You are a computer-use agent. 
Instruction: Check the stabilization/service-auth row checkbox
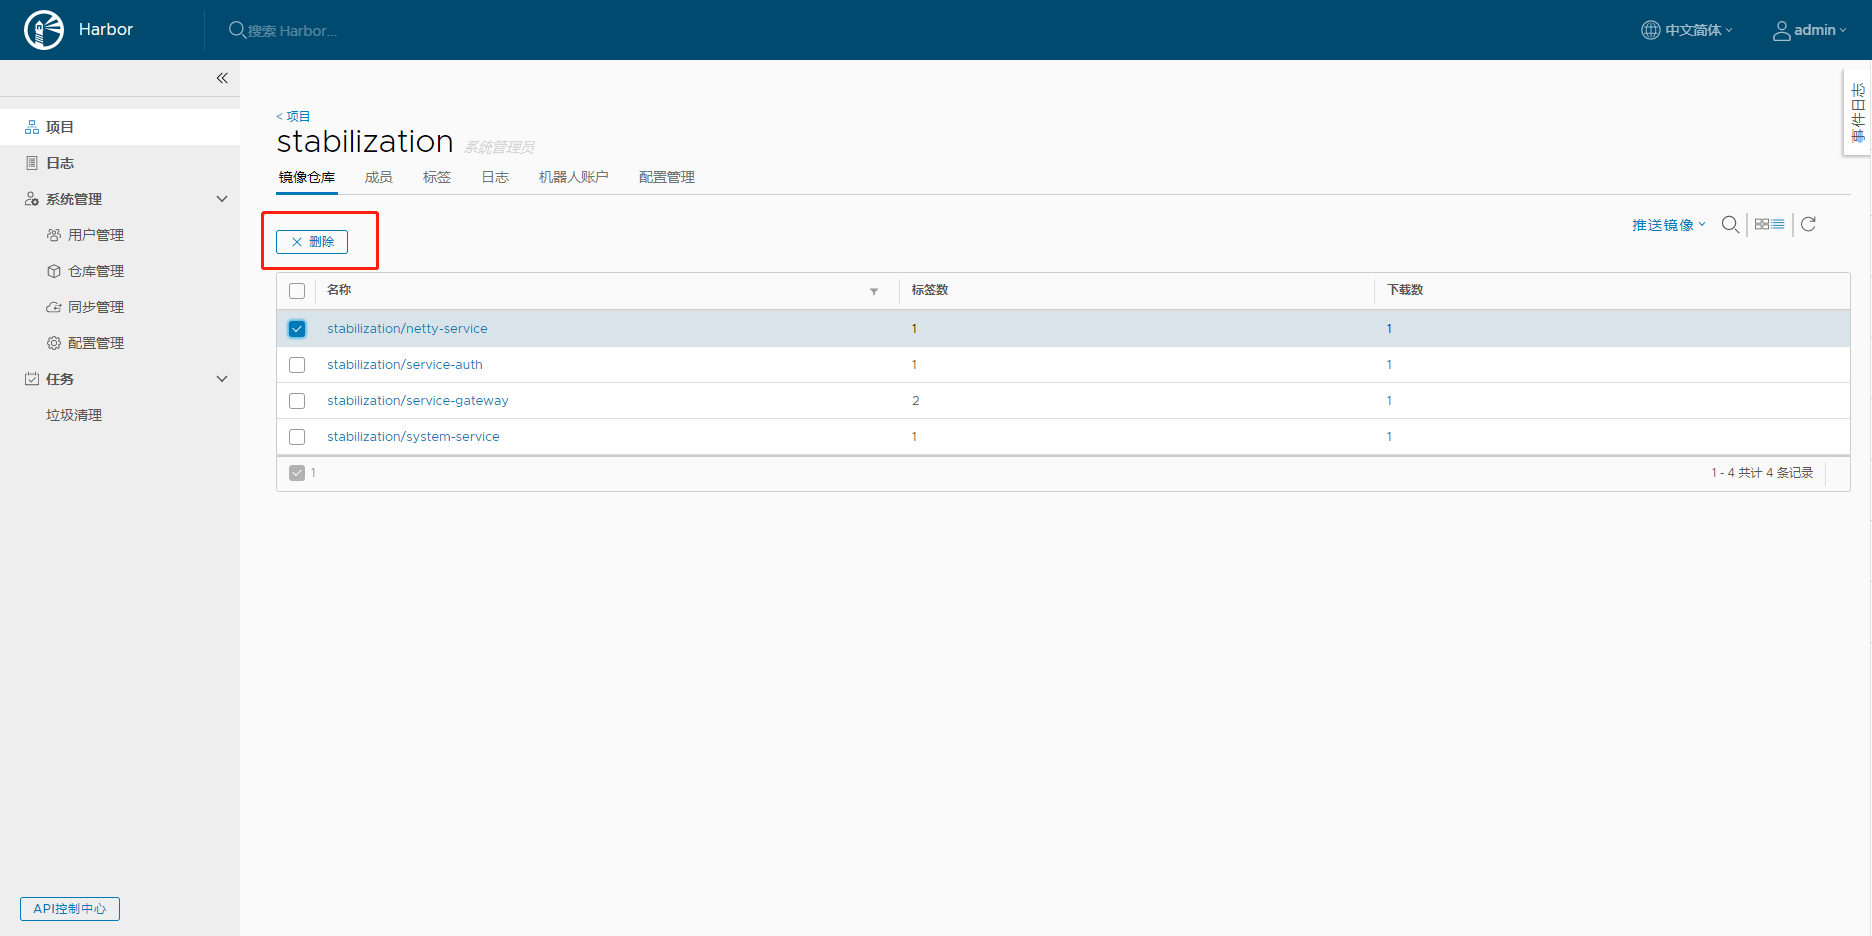[297, 365]
